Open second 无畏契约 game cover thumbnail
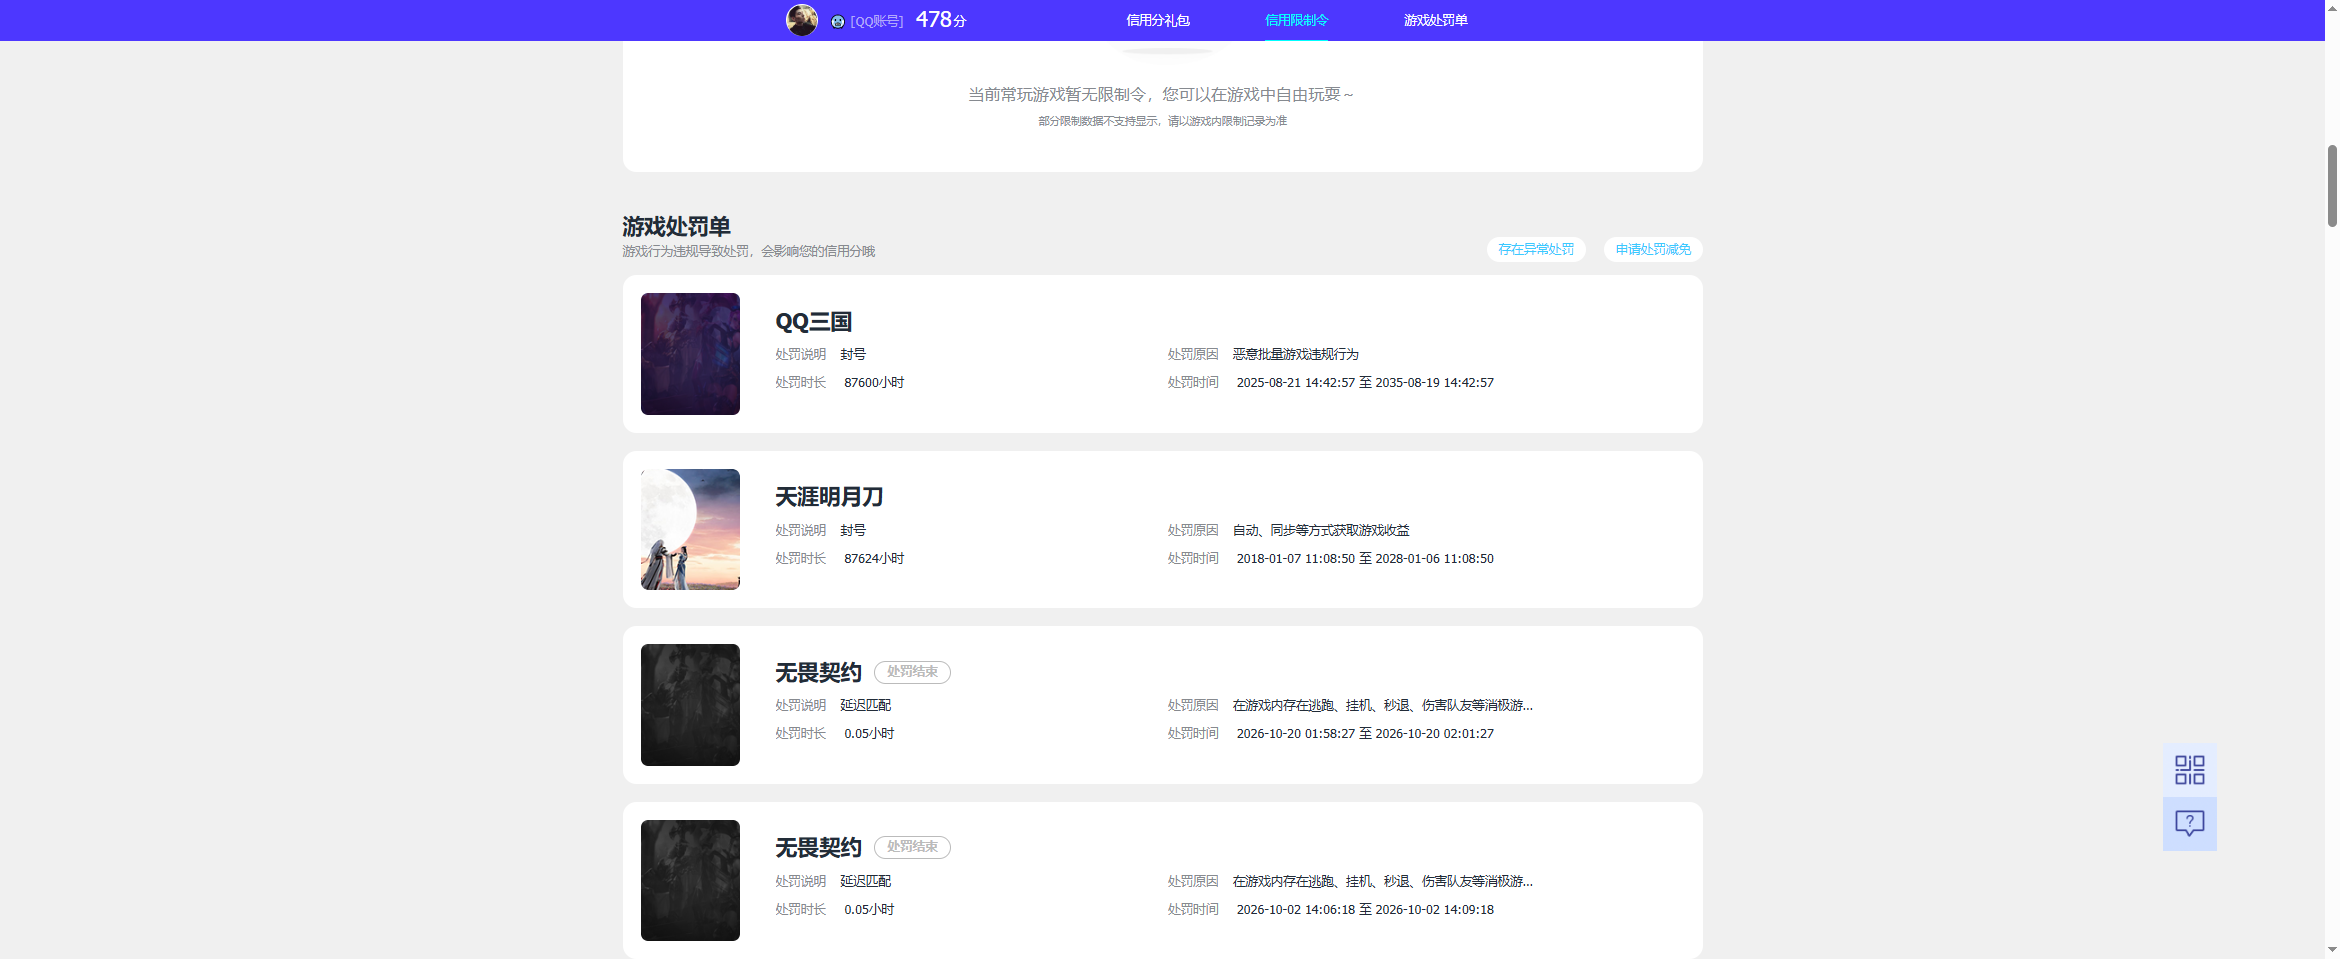This screenshot has width=2340, height=959. point(690,880)
